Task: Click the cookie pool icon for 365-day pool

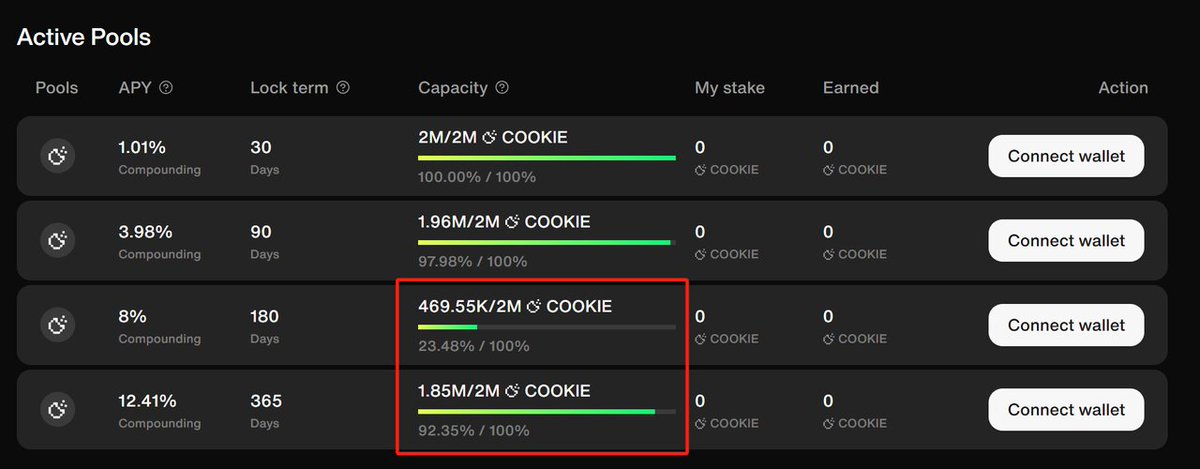Action: [58, 410]
